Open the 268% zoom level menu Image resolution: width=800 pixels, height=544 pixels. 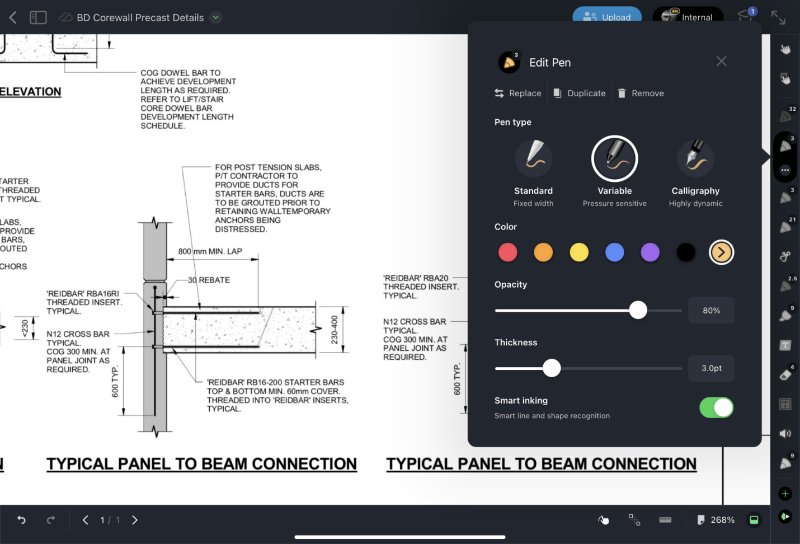(x=716, y=520)
